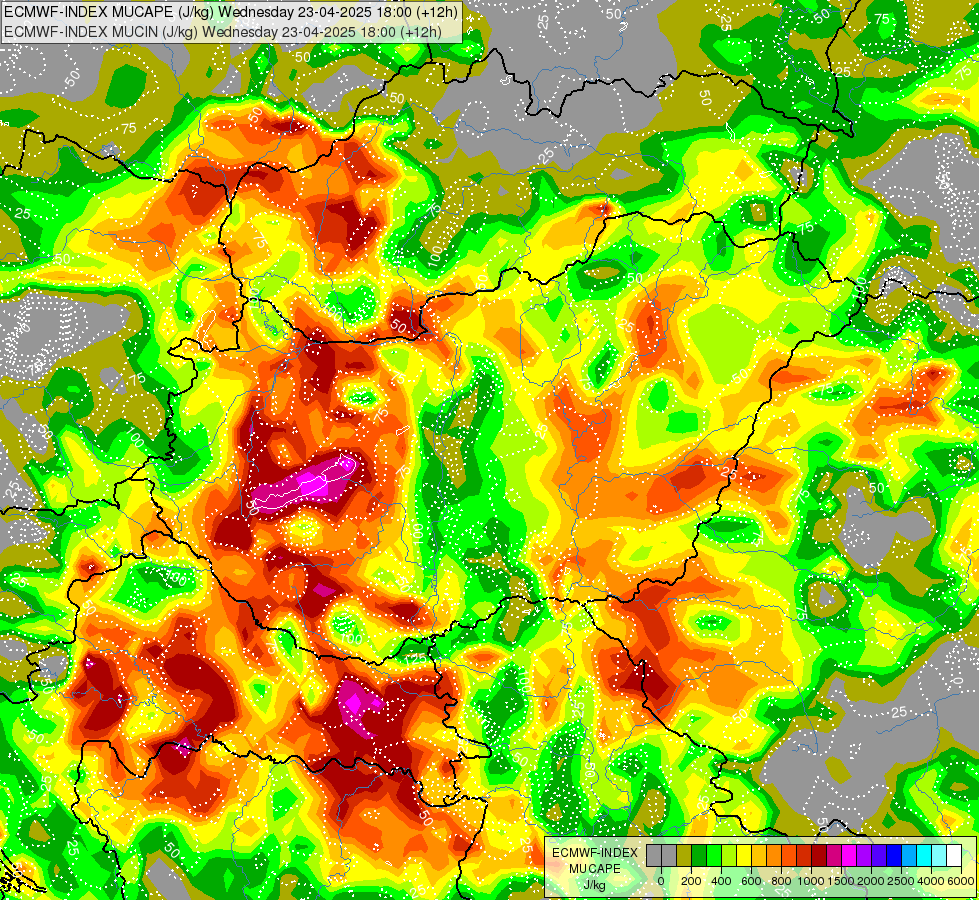Screen dimensions: 979x900
Task: Click the legend value 0
Action: pyautogui.click(x=661, y=881)
